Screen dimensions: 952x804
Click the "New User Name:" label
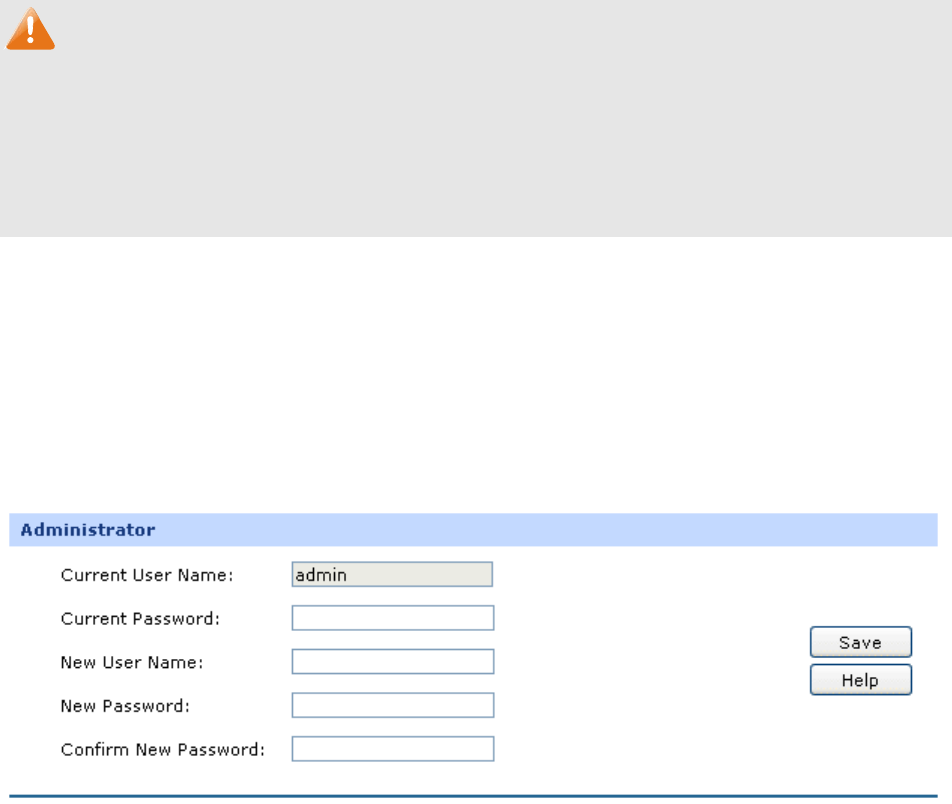tap(132, 663)
